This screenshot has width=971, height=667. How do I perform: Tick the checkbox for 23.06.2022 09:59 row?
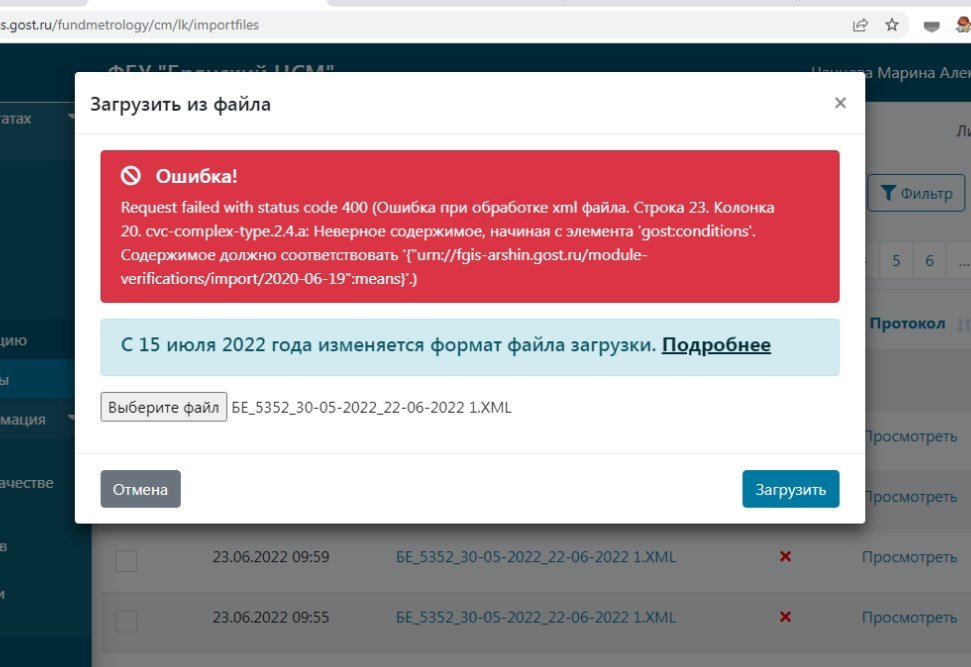click(x=126, y=560)
